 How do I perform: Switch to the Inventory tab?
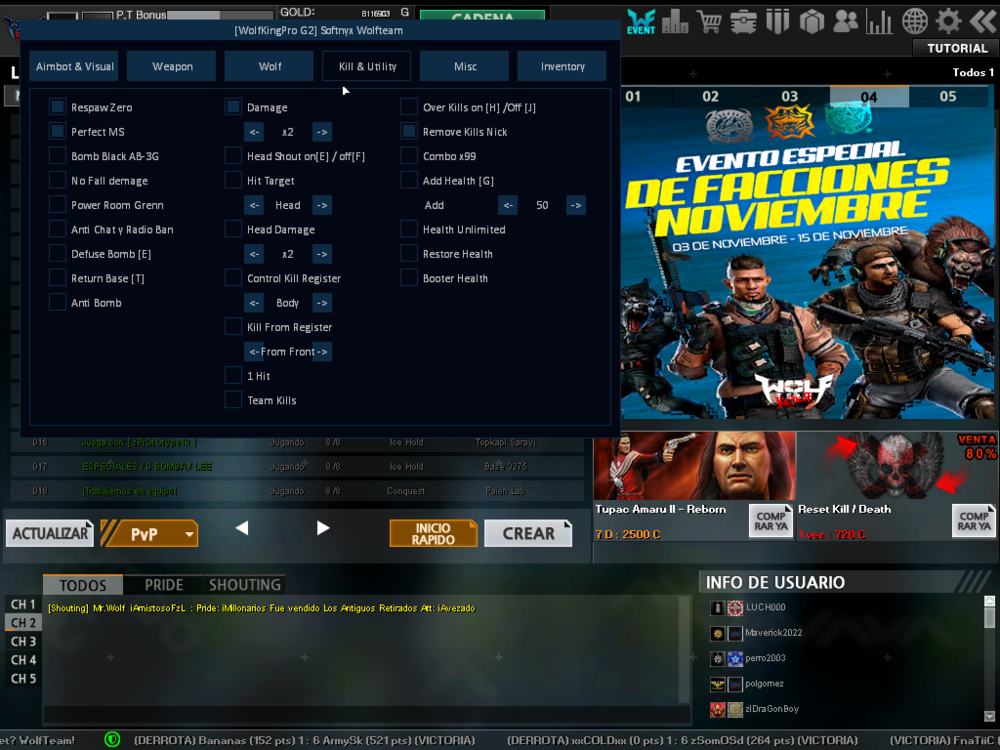(562, 67)
